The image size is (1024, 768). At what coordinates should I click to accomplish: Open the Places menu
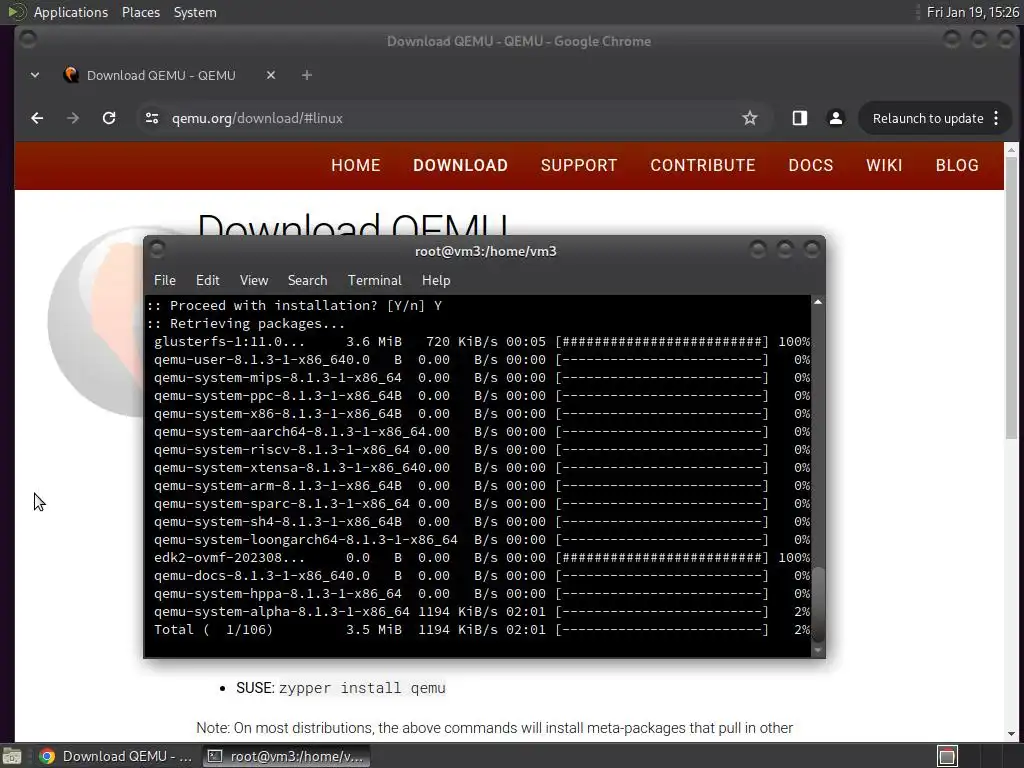[x=141, y=12]
